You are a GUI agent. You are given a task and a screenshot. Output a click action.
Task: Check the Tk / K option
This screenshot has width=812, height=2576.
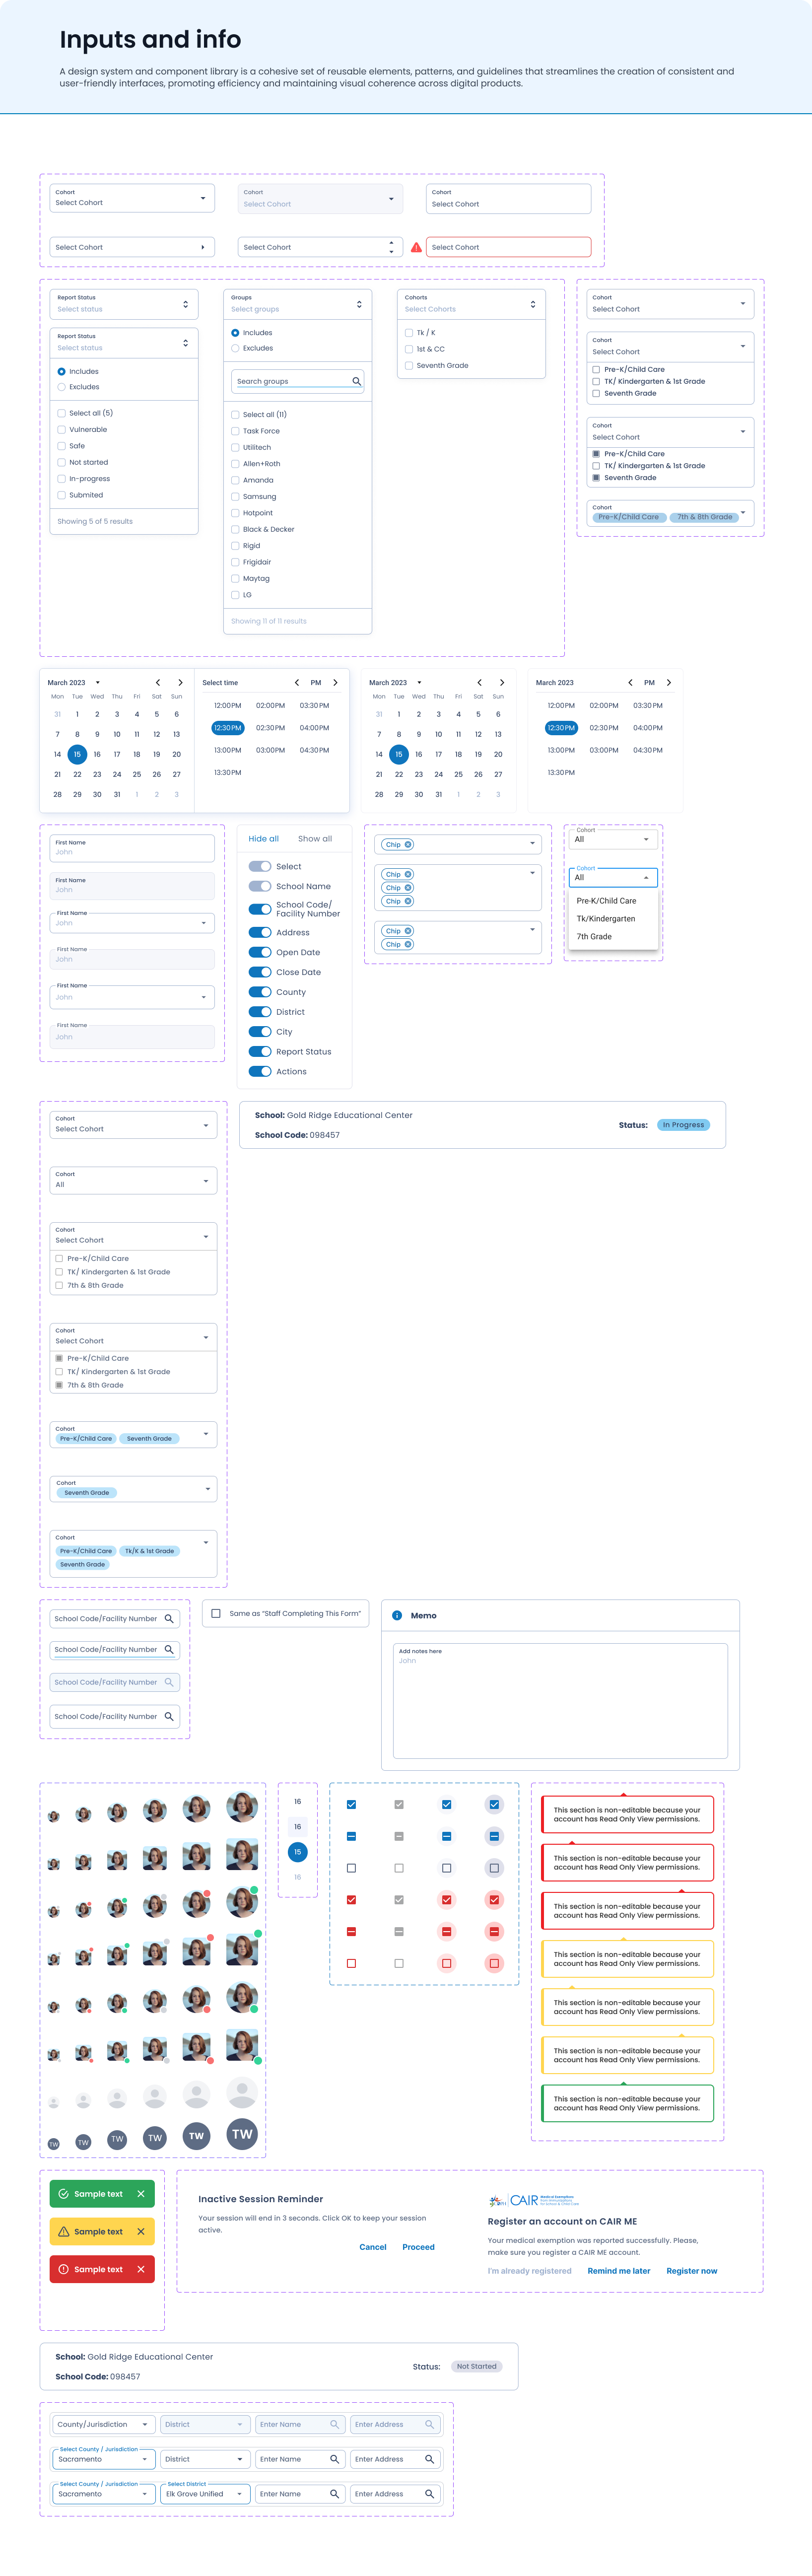point(409,333)
